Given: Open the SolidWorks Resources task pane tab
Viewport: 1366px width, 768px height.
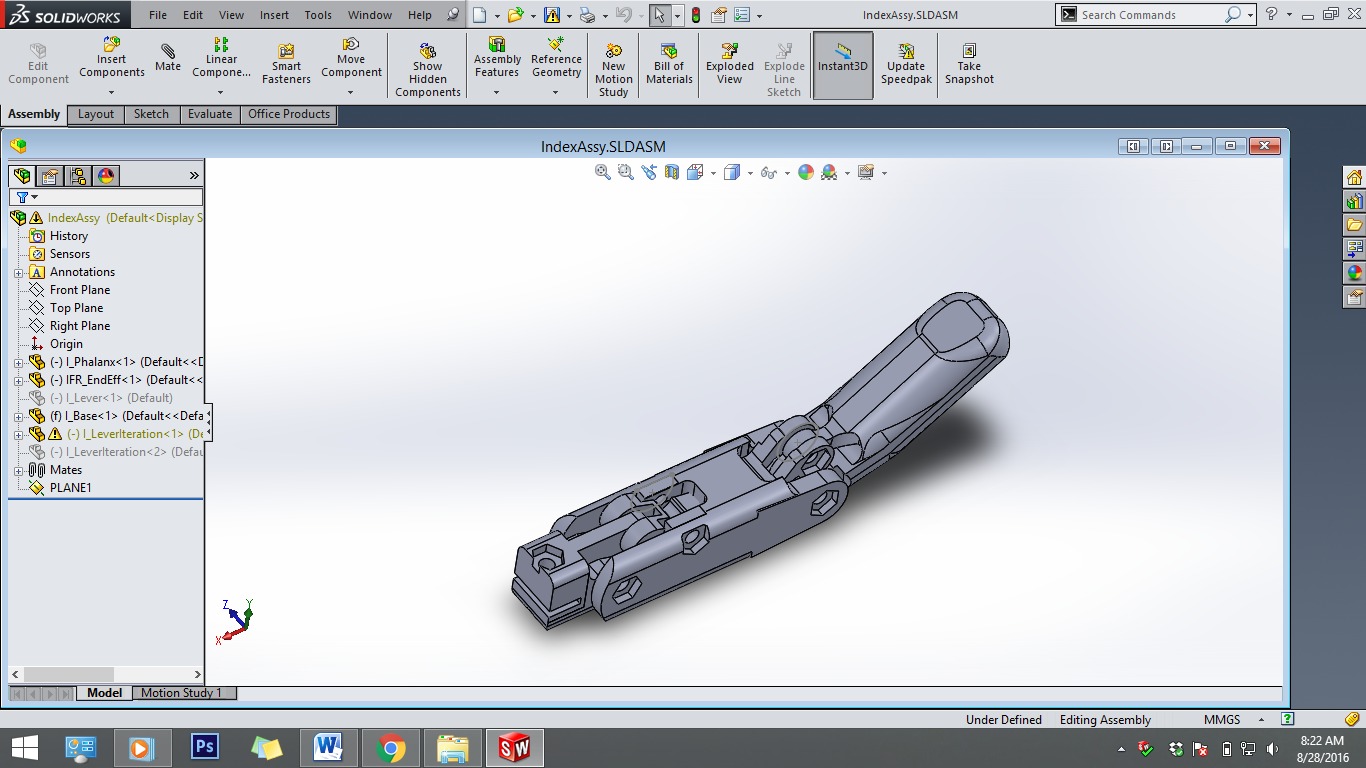Looking at the screenshot, I should coord(1354,178).
